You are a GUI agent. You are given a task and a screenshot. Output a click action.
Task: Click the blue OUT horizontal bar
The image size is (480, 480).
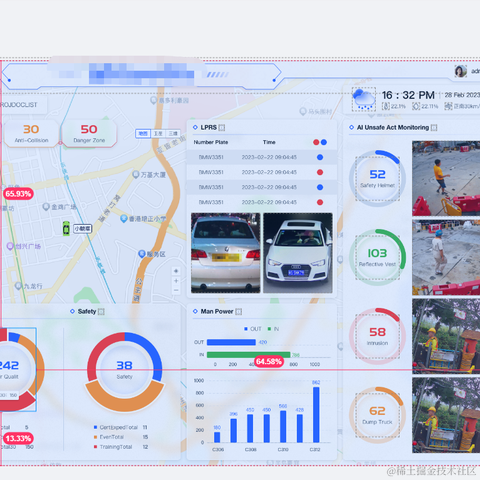pos(231,342)
